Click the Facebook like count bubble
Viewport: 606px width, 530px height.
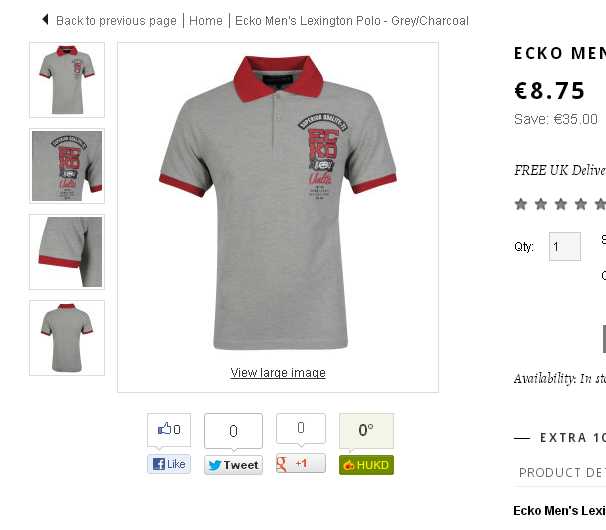click(x=169, y=429)
